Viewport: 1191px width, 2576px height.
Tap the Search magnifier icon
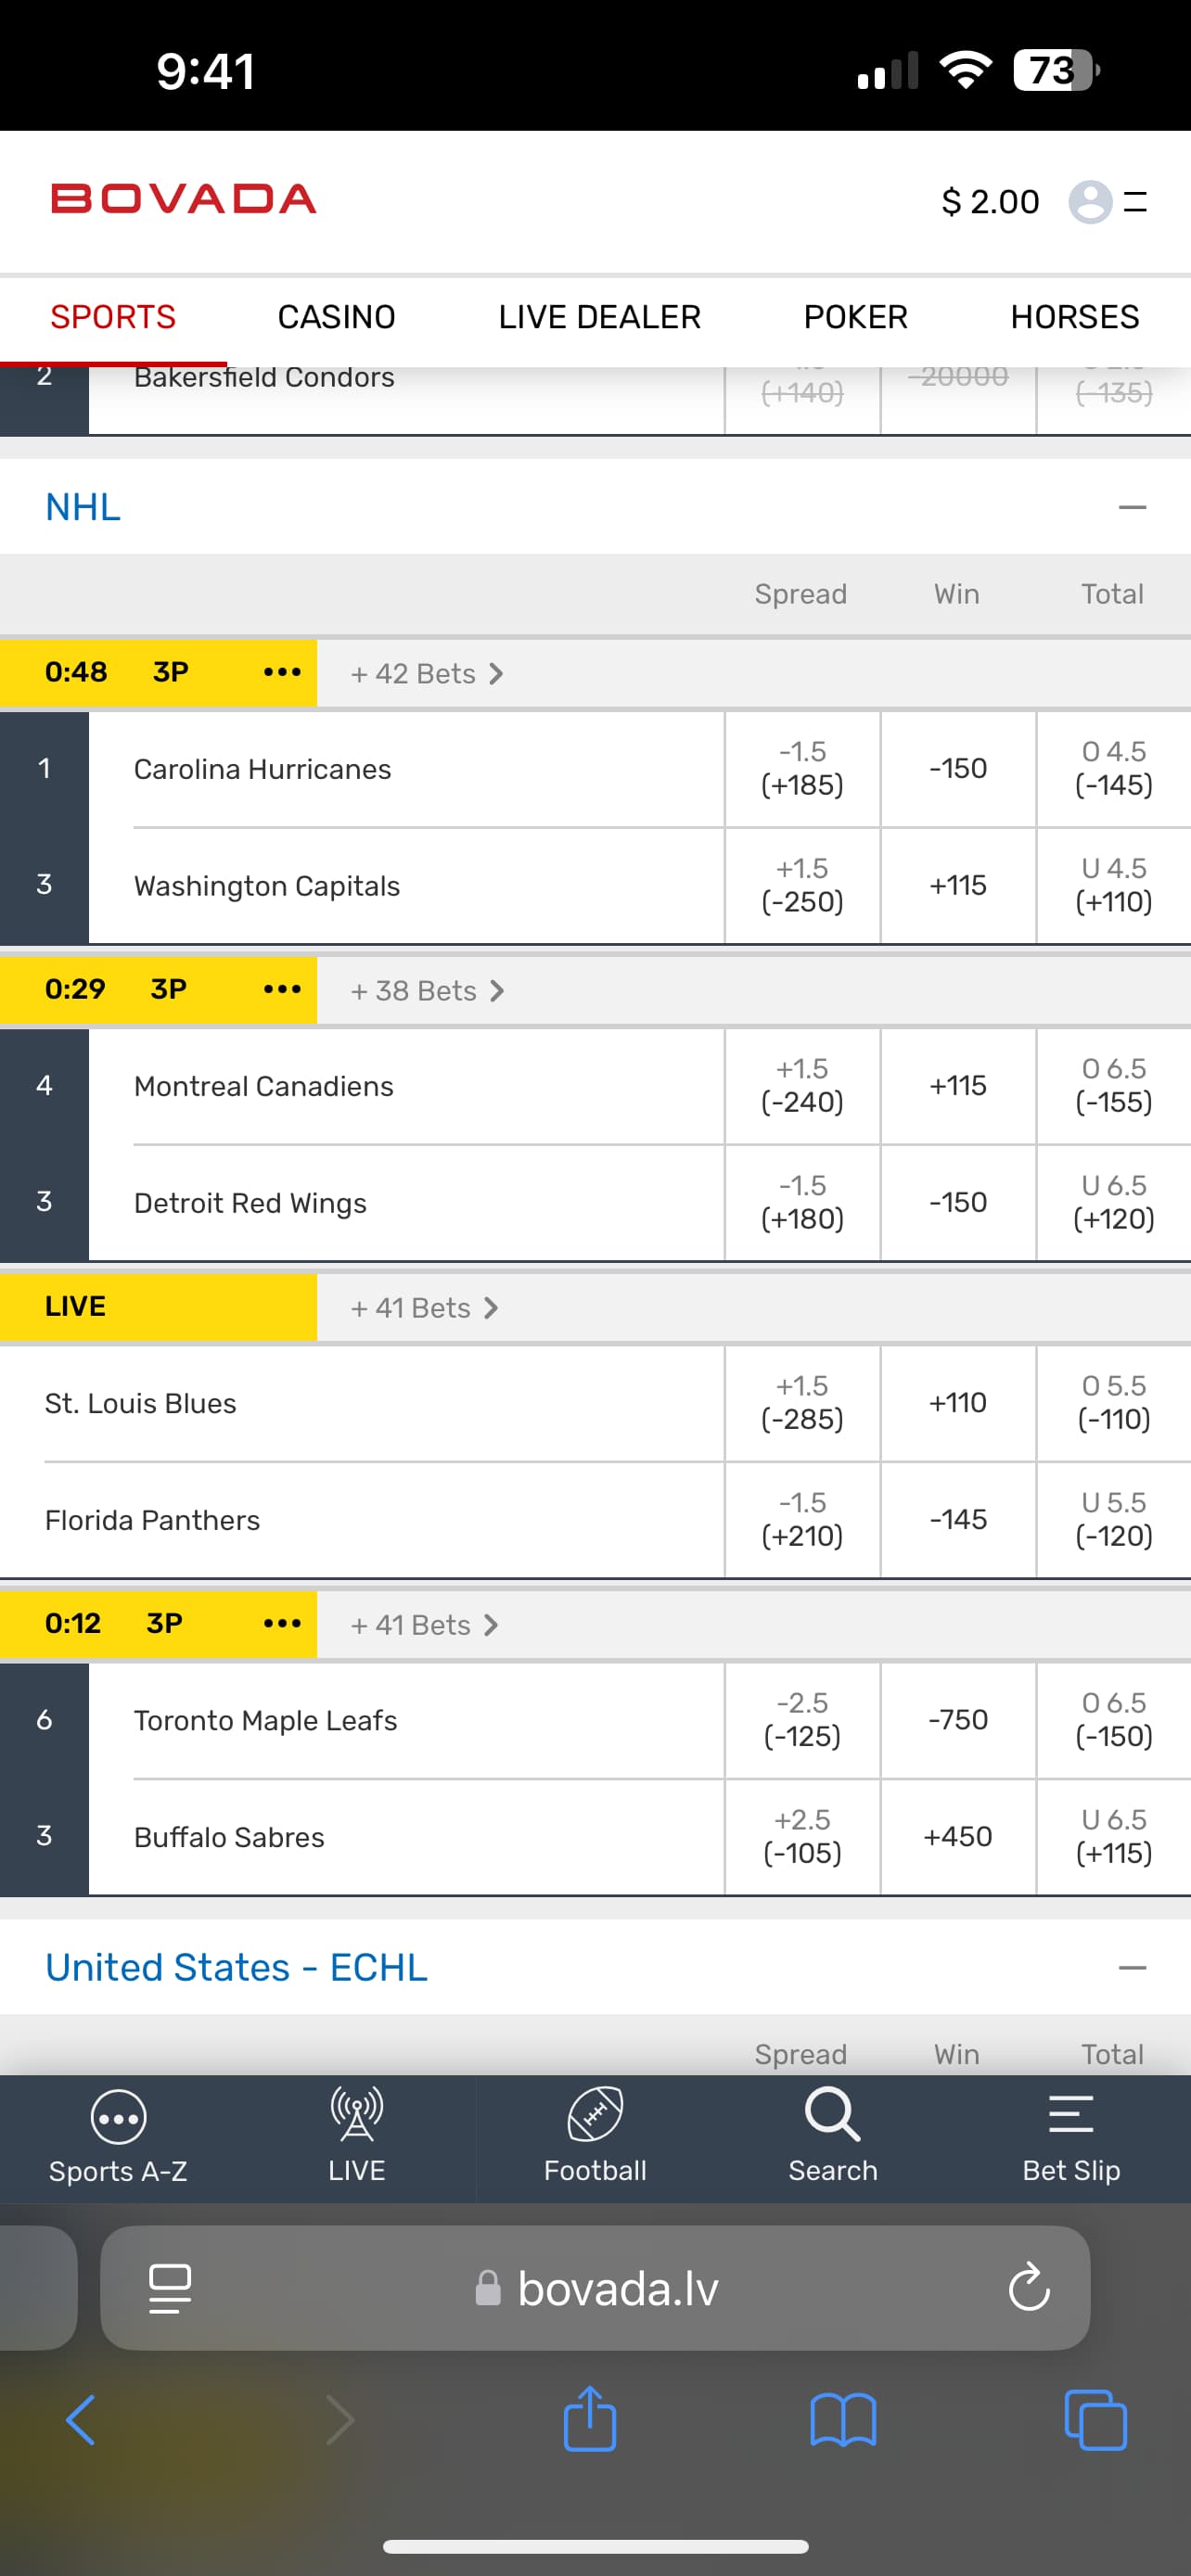(832, 2116)
